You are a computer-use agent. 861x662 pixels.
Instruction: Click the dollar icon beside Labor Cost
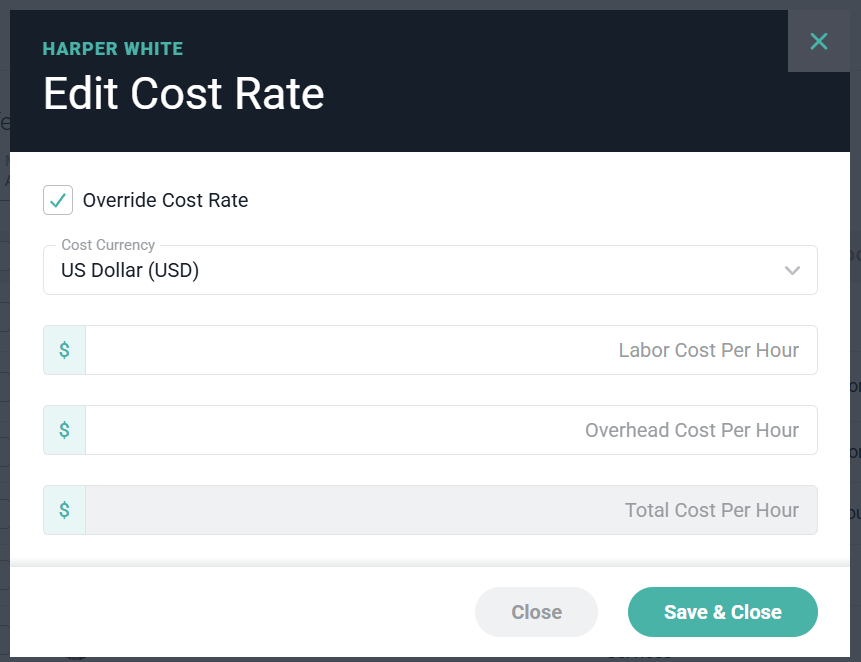tap(64, 350)
